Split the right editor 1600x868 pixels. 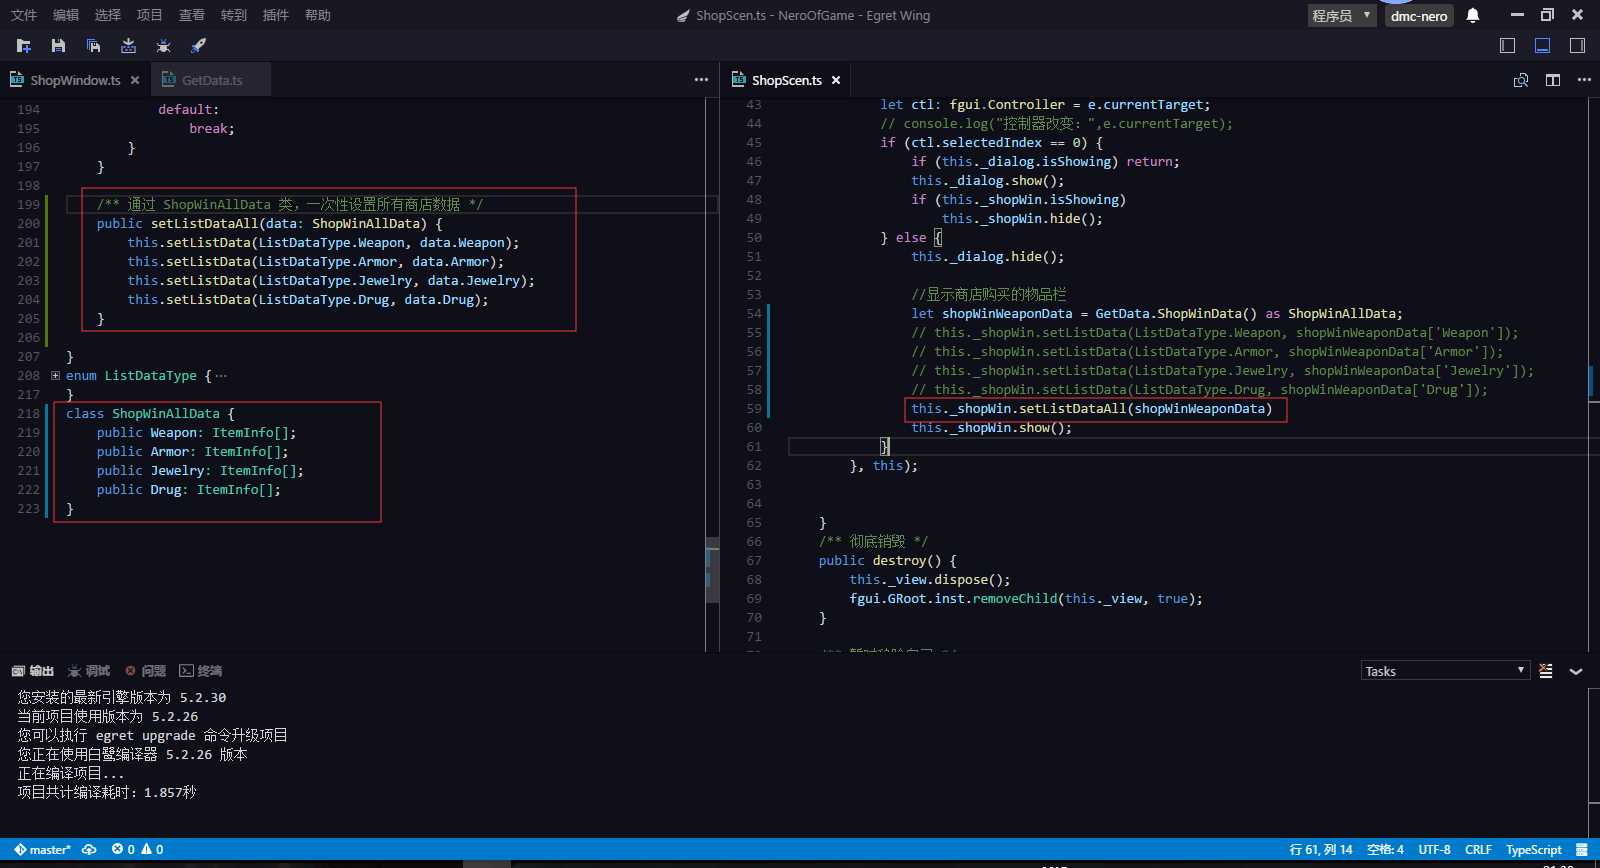(1553, 80)
